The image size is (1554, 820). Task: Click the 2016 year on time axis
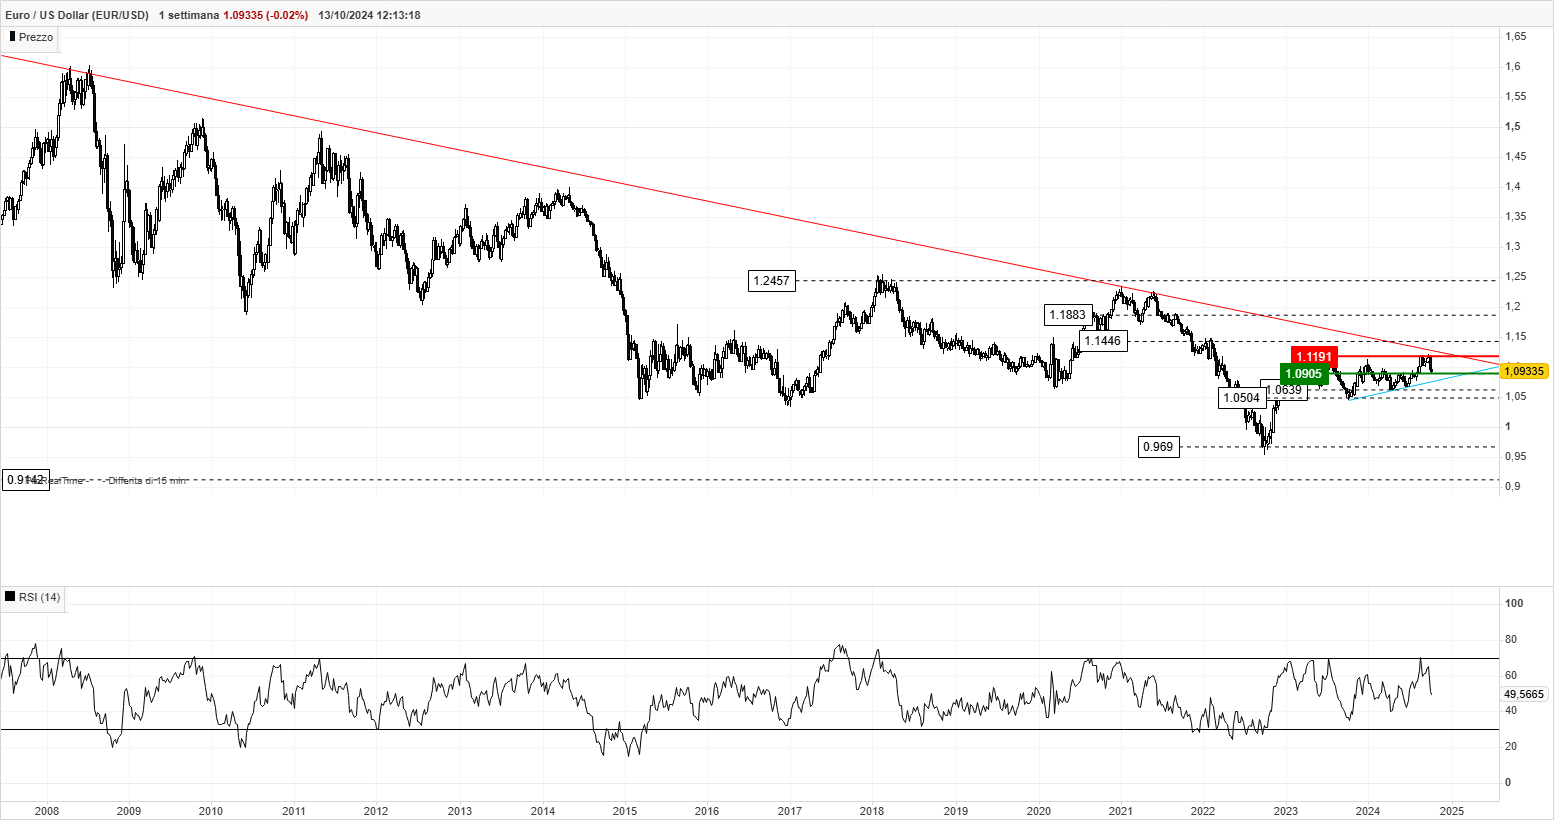707,811
